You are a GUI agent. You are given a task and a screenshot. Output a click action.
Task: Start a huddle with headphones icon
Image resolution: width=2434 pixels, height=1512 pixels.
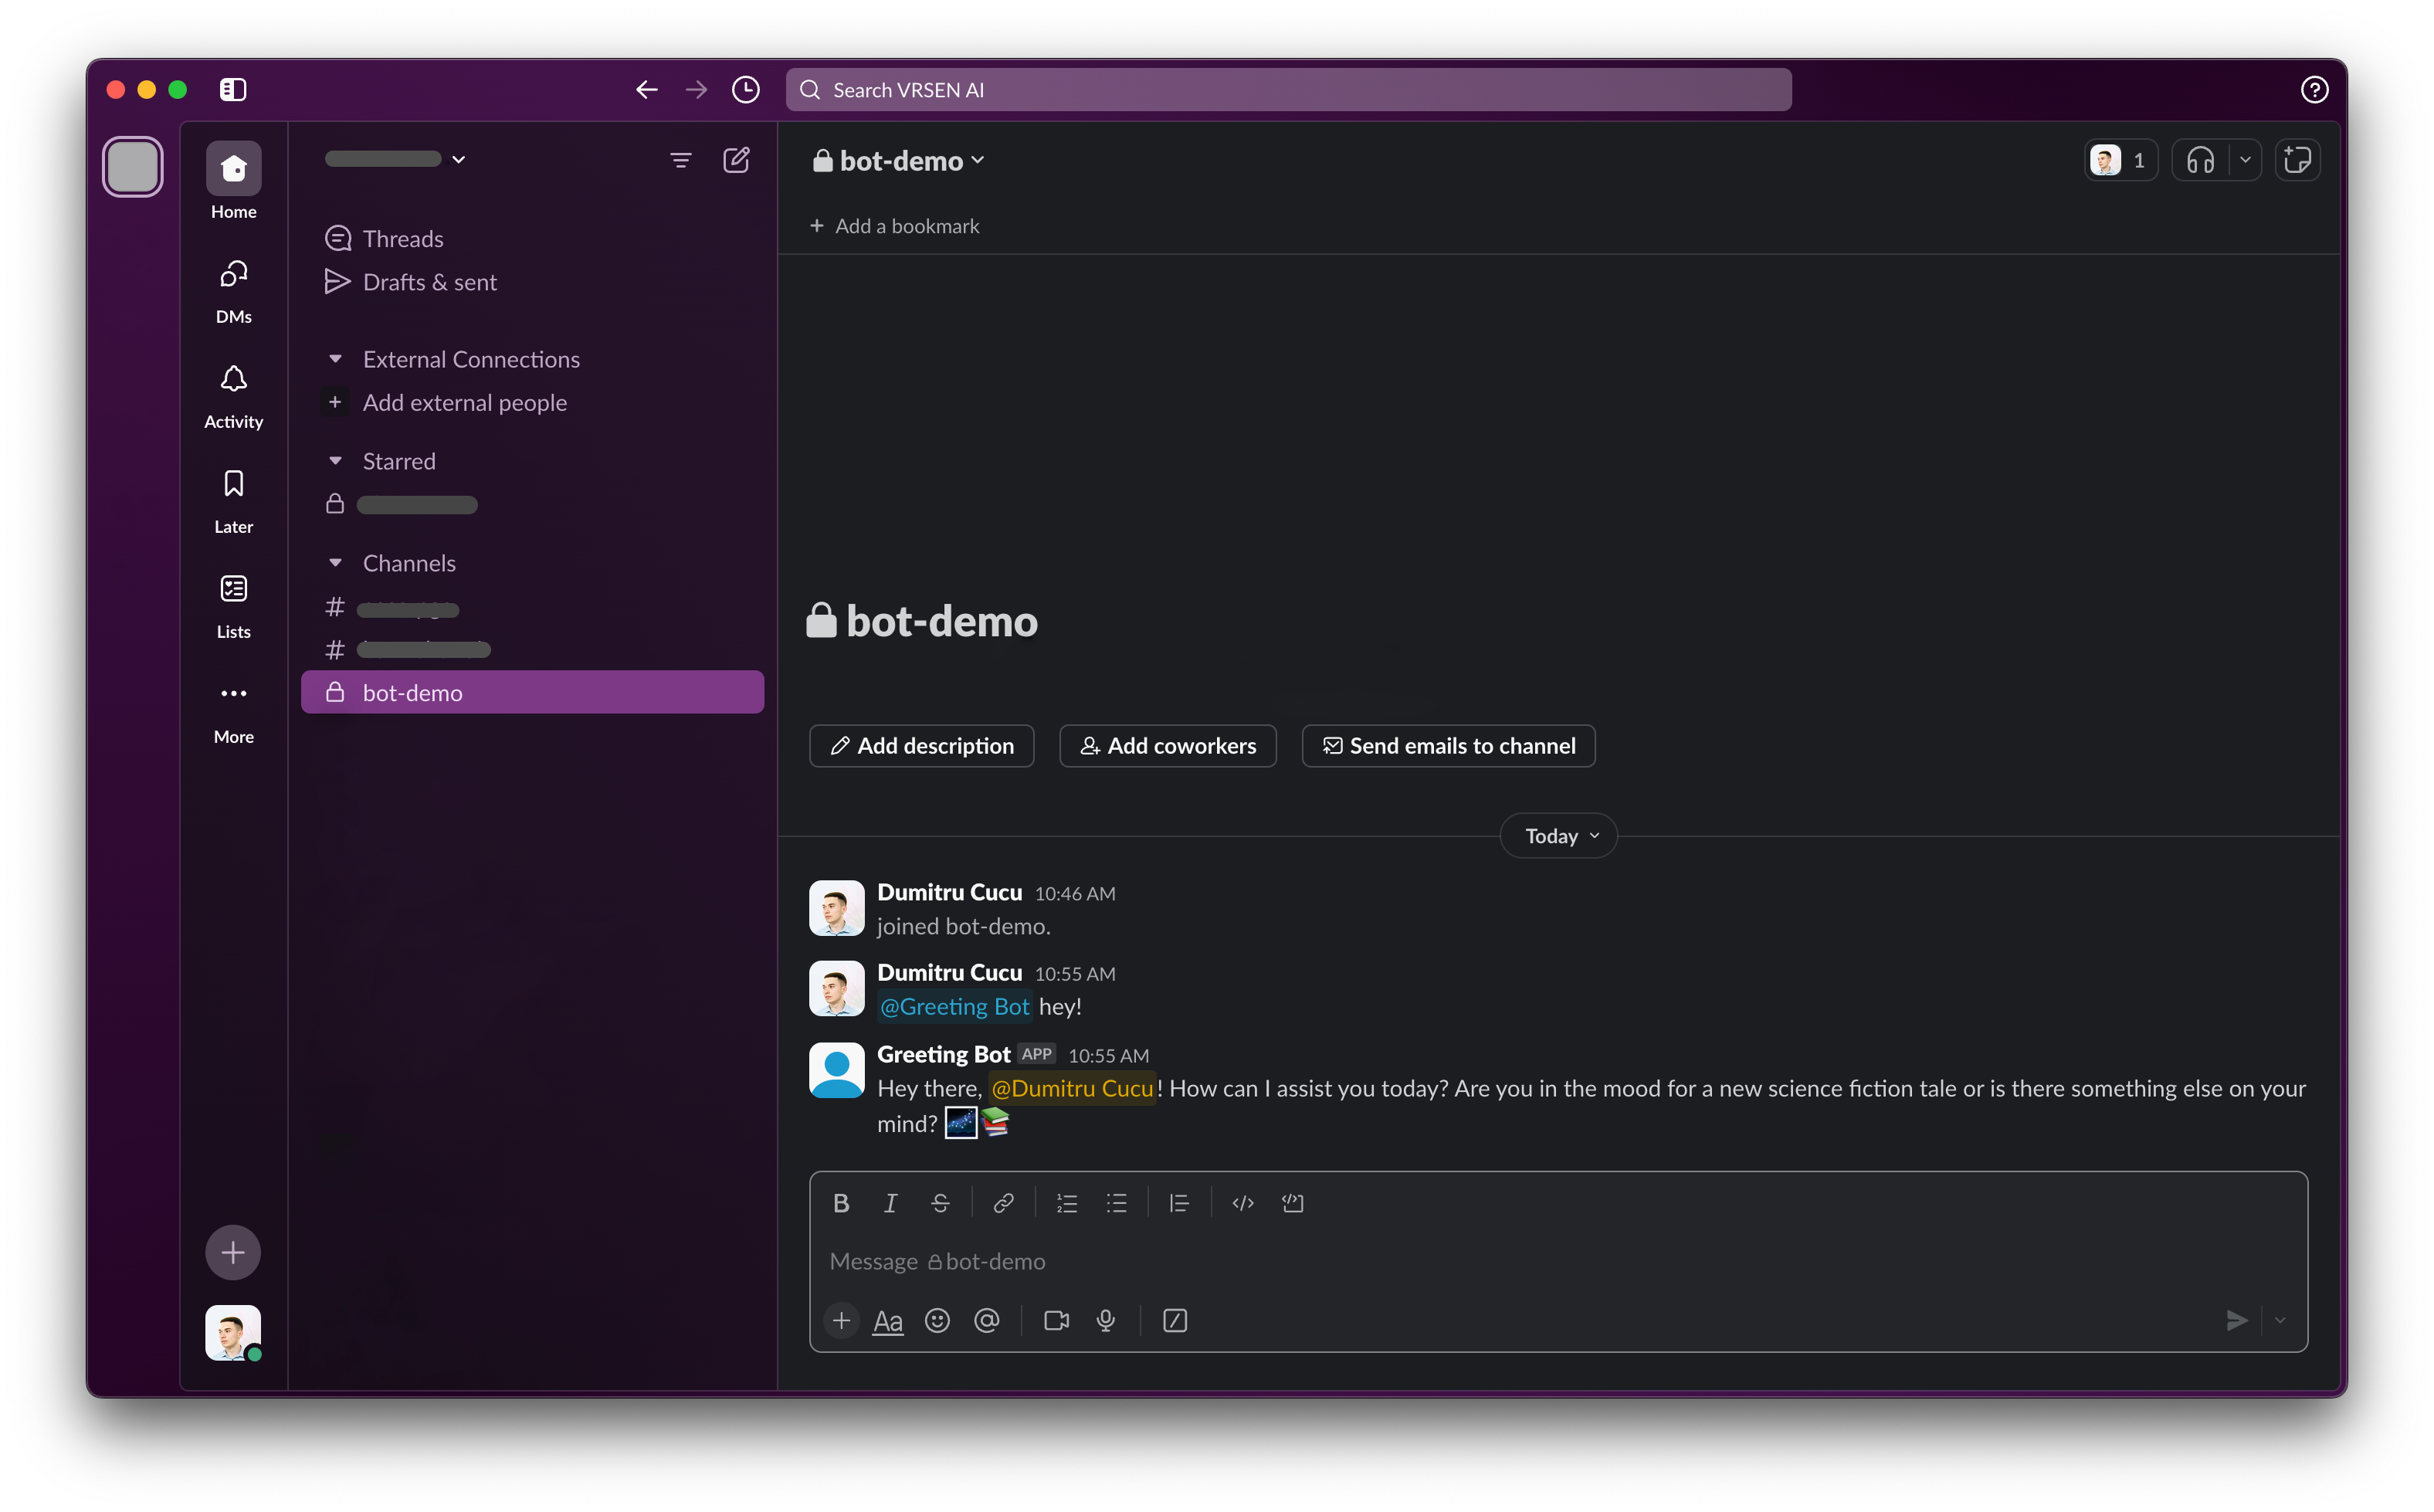click(x=2199, y=160)
